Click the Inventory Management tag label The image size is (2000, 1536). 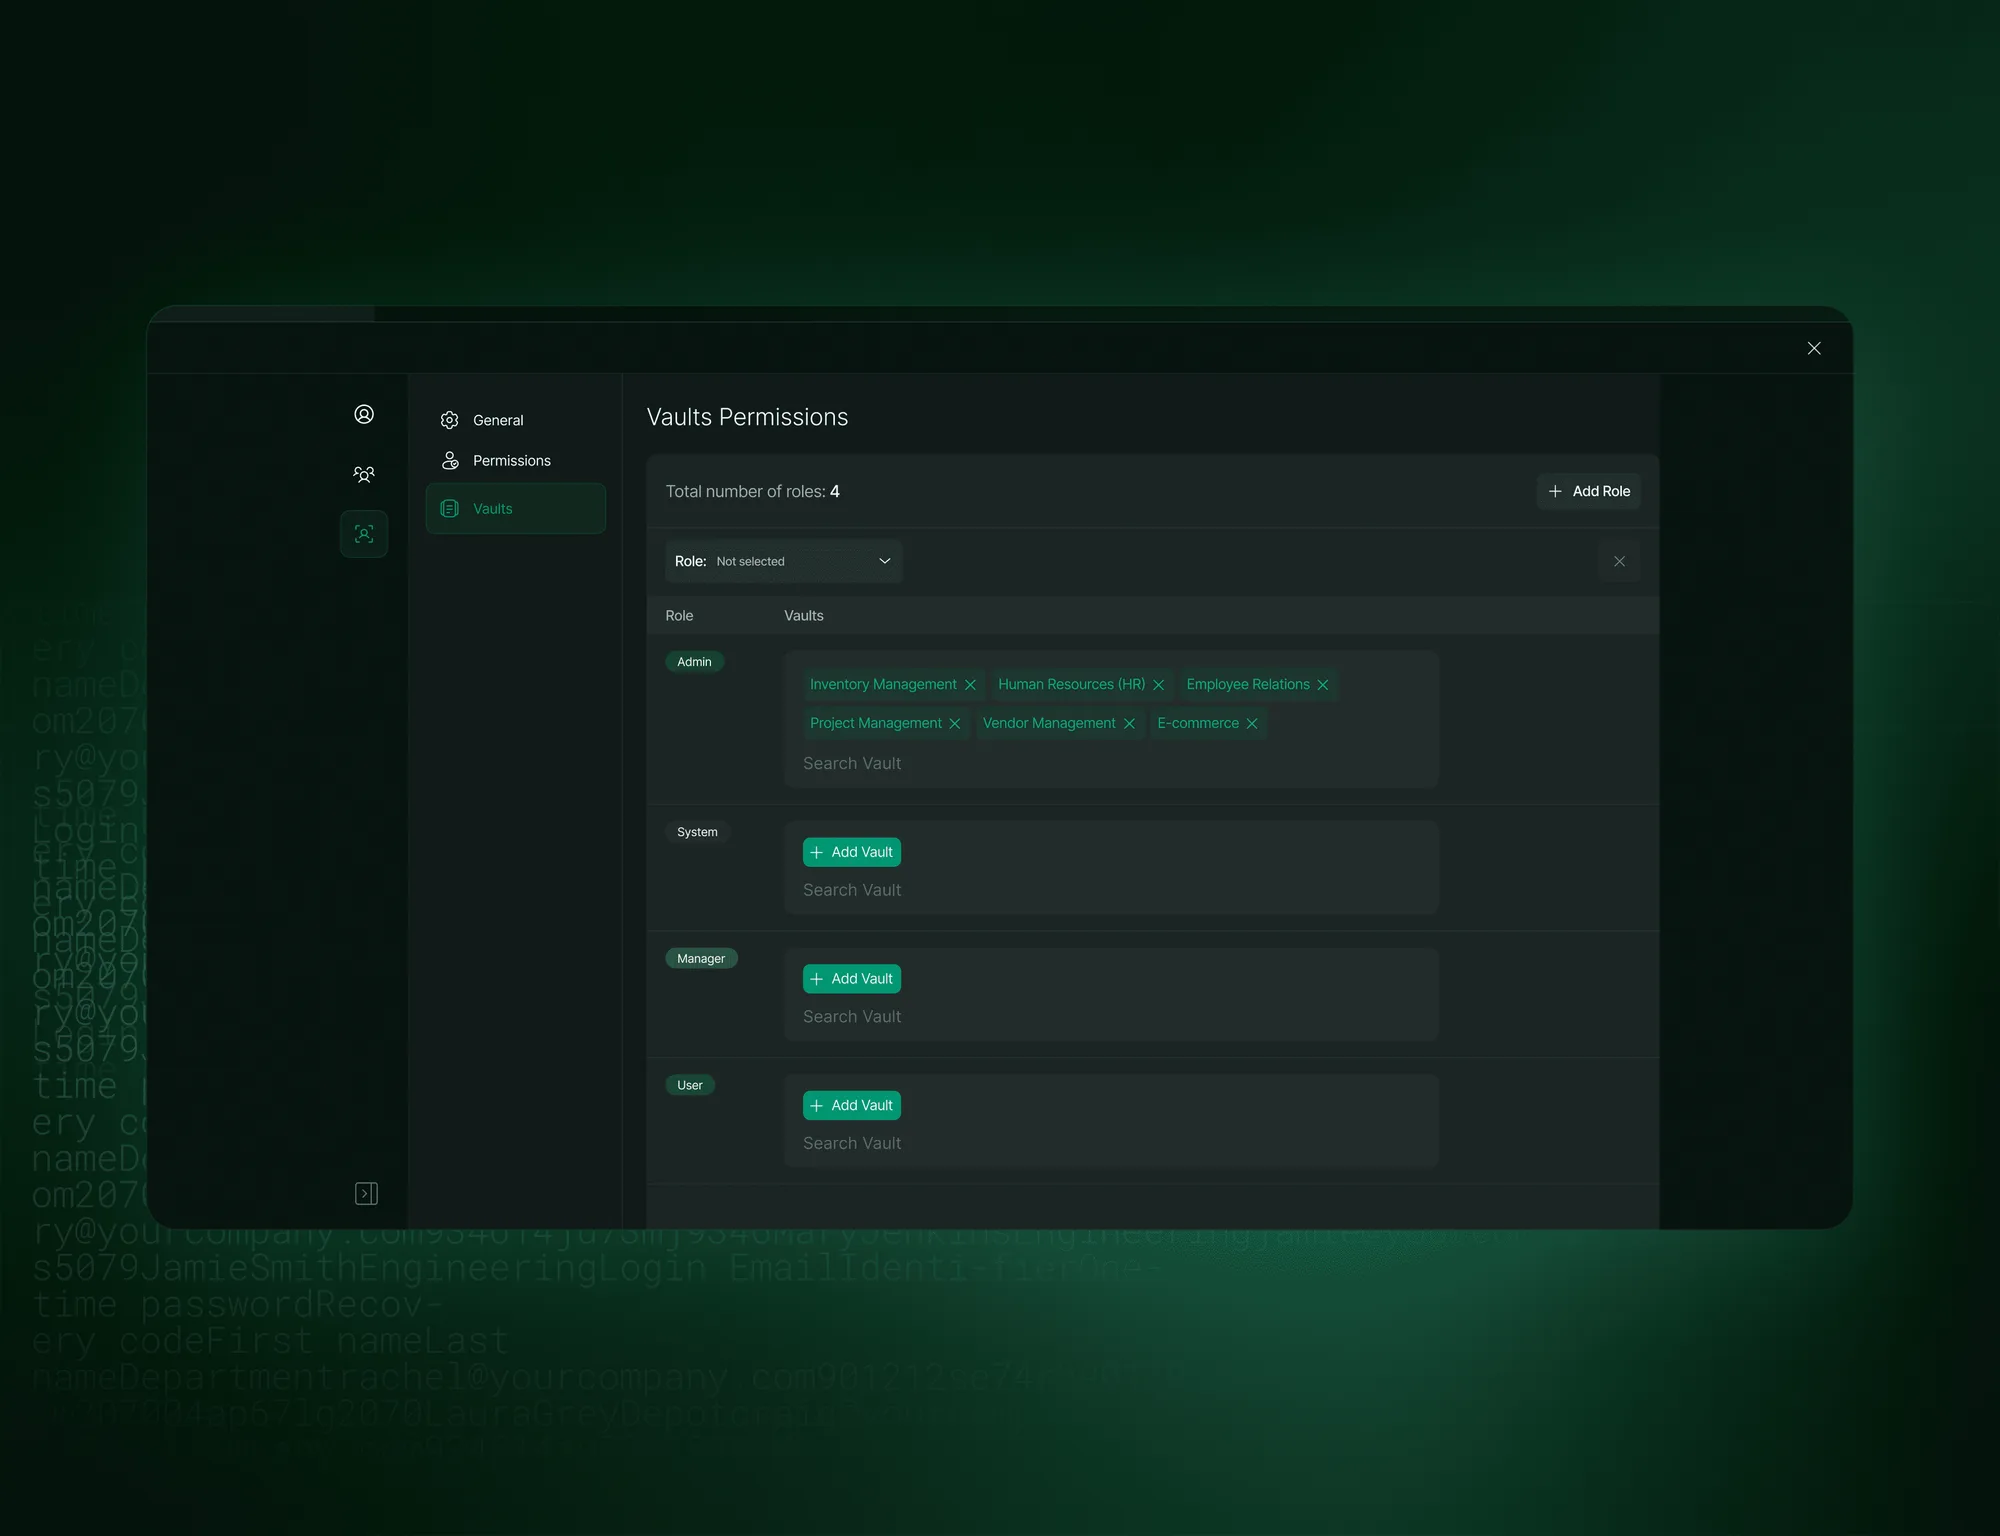[883, 685]
